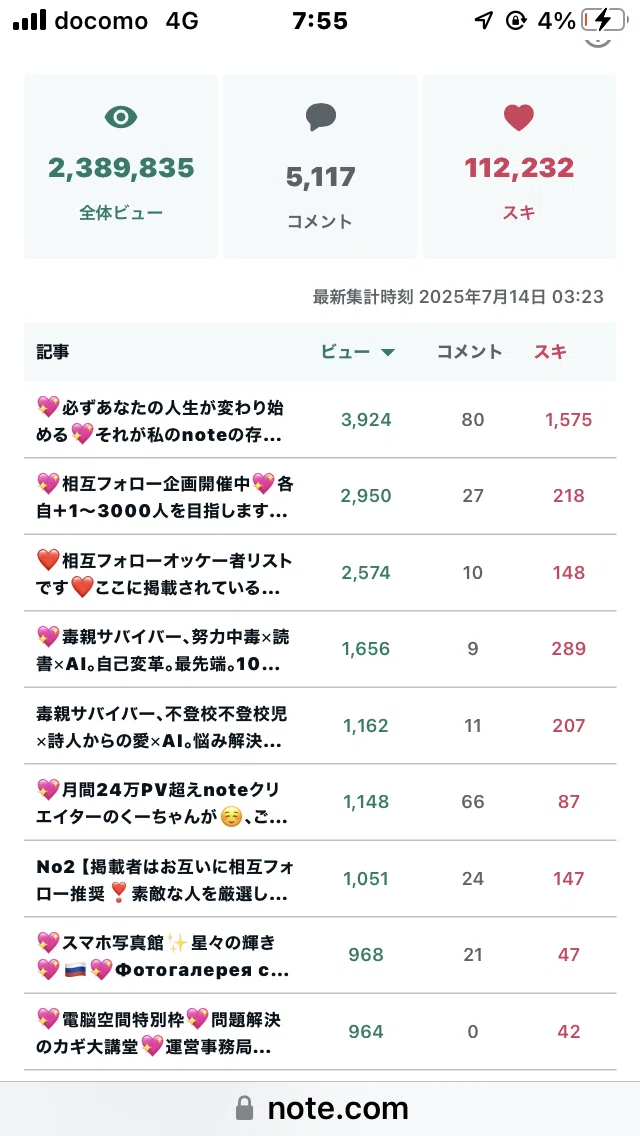Tap the speech bubble comments icon
Image resolution: width=640 pixels, height=1136 pixels.
click(320, 117)
